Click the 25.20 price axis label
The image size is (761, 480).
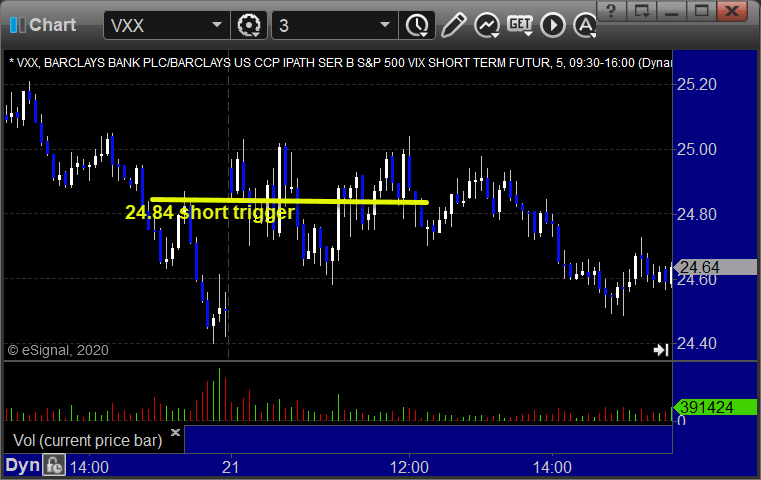(x=696, y=84)
